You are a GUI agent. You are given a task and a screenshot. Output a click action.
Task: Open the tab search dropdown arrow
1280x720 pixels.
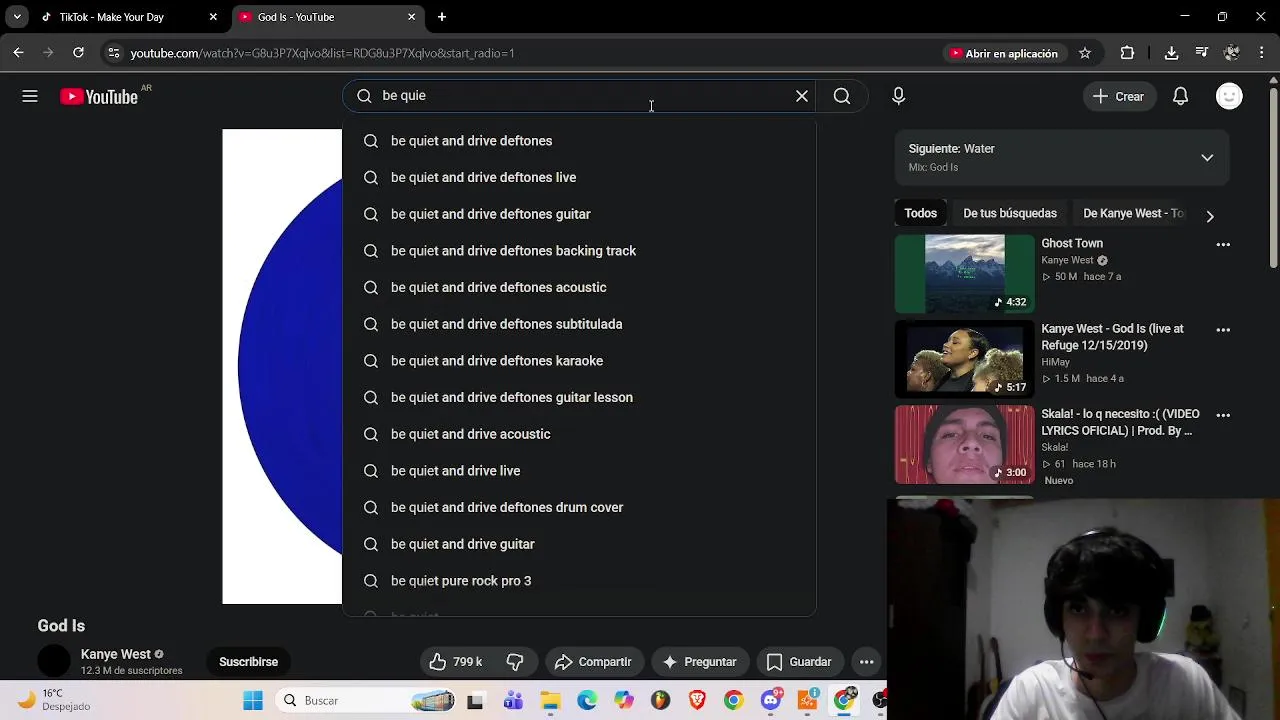click(x=17, y=17)
